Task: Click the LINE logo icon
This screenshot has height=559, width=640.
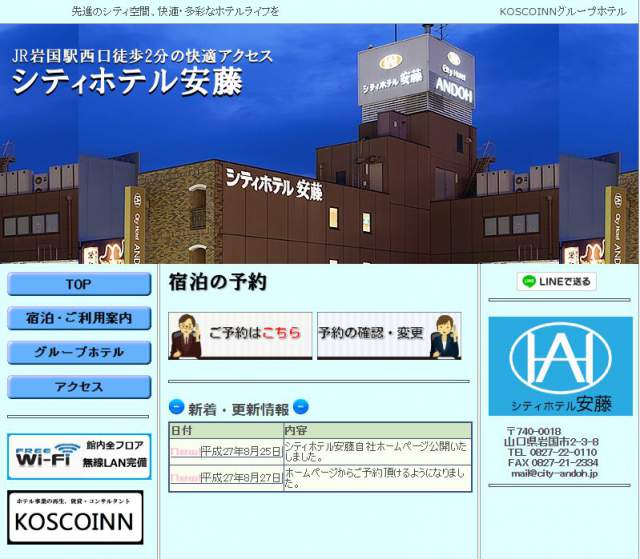Action: [x=529, y=282]
